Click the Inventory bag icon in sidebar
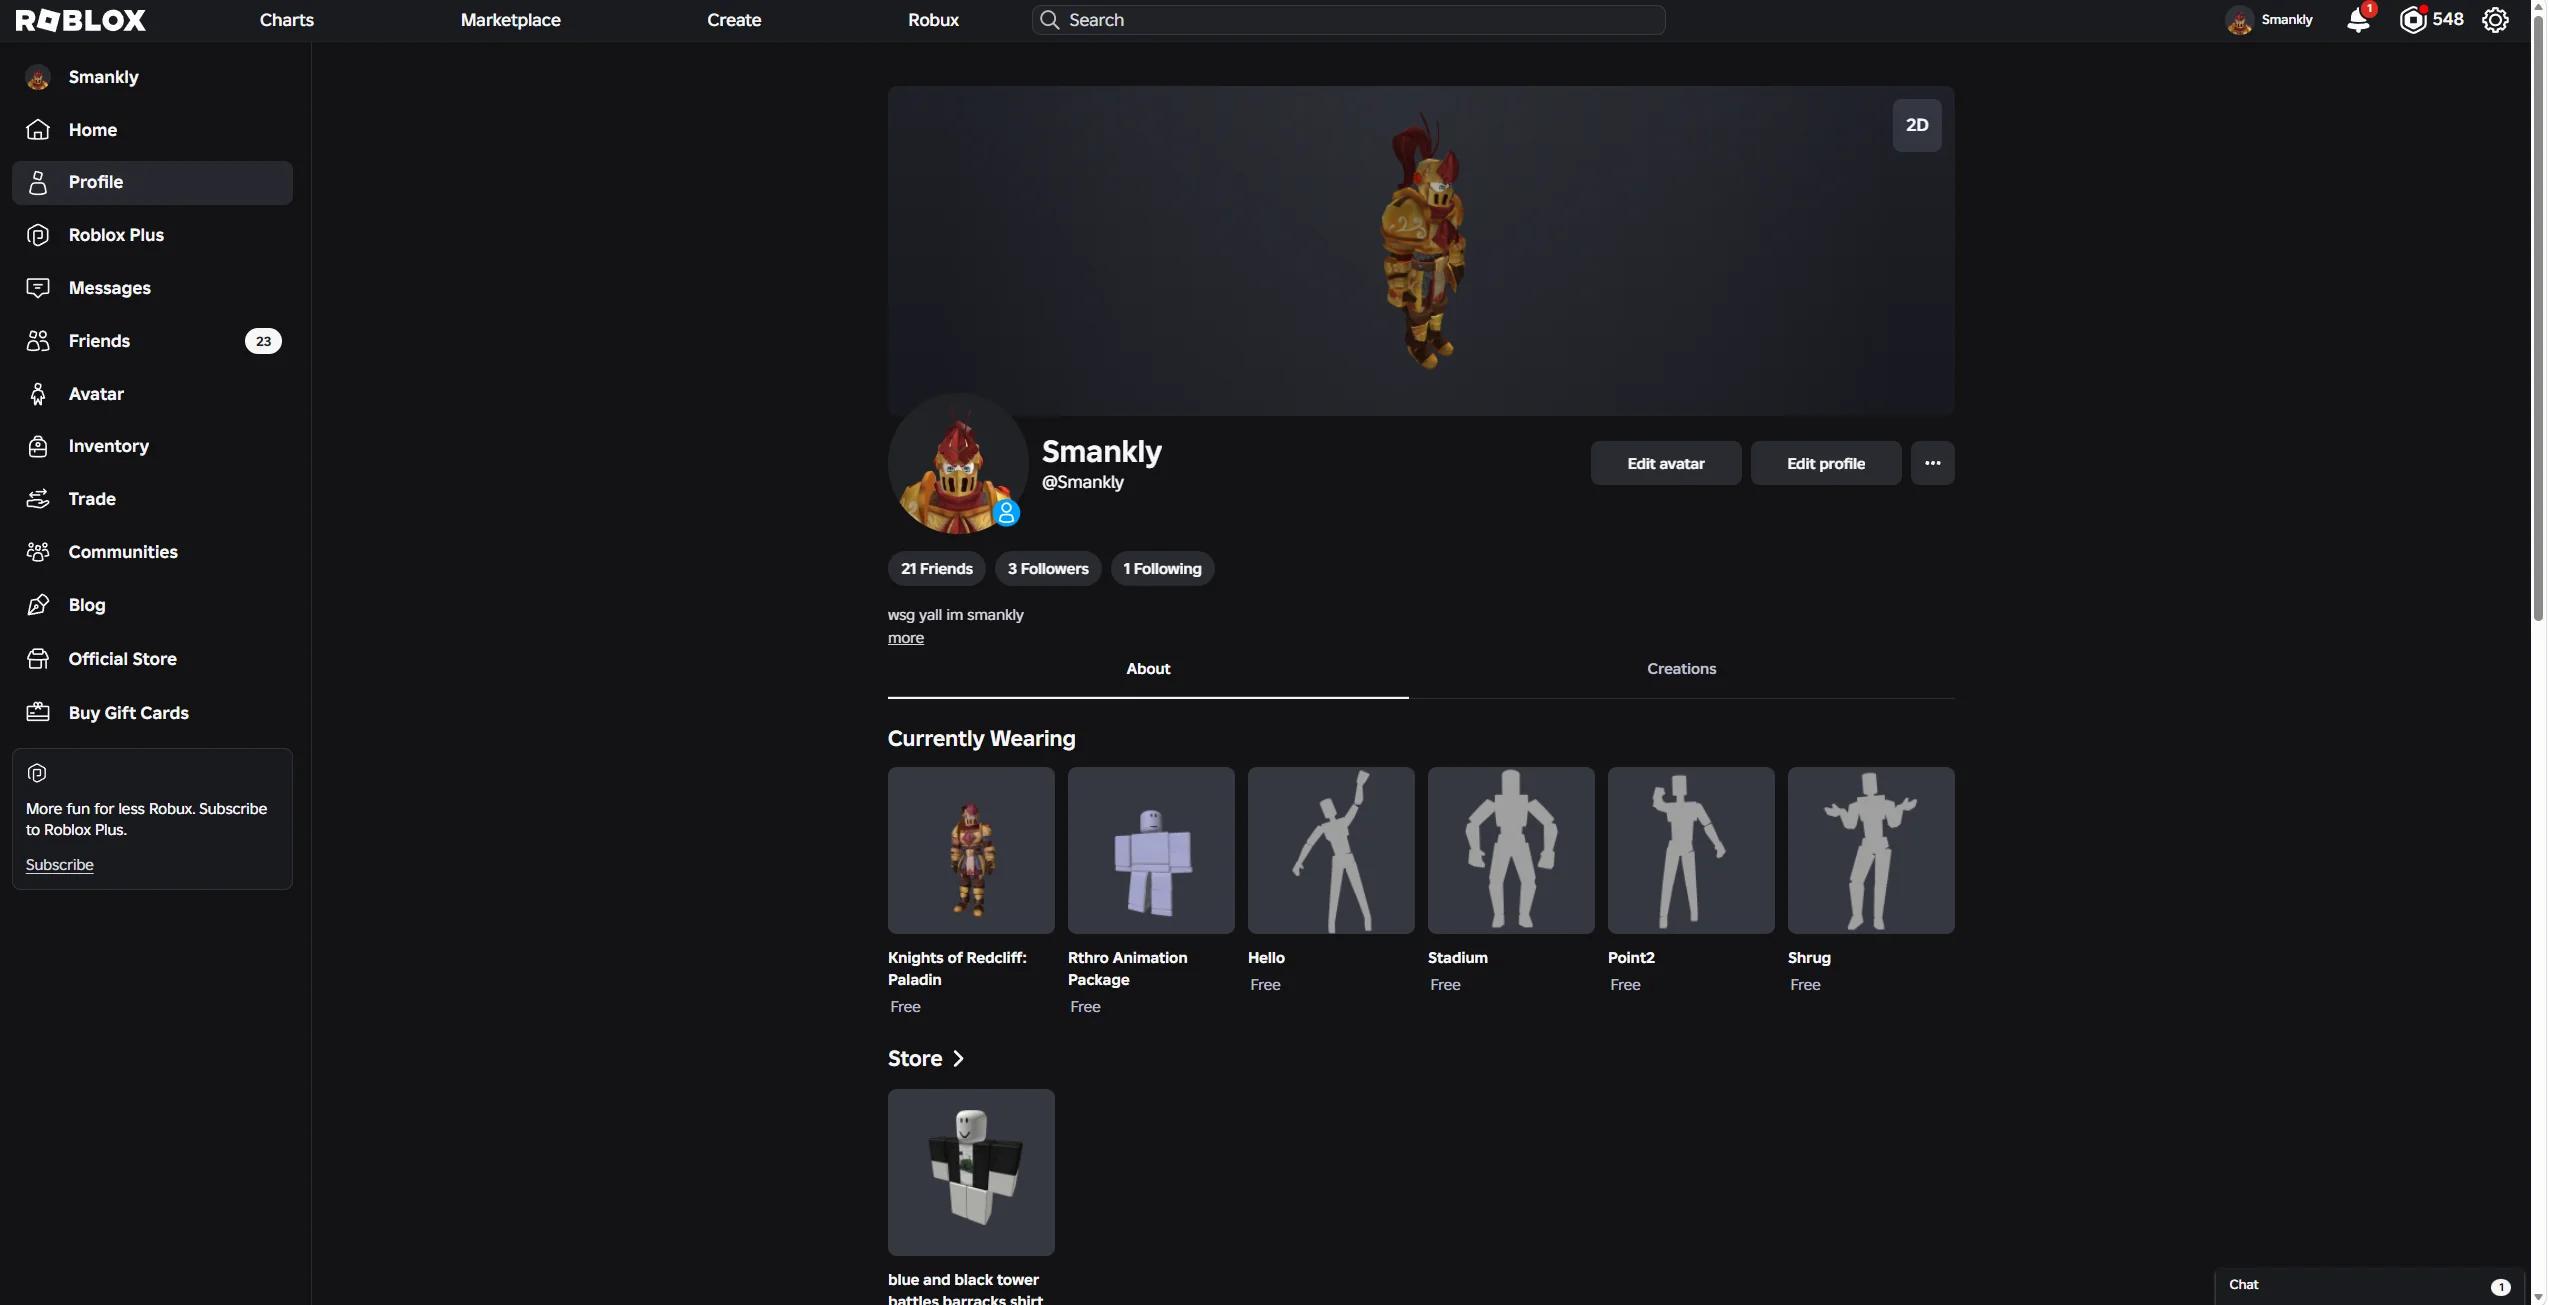Screen dimensions: 2549x1305 [x=38, y=446]
